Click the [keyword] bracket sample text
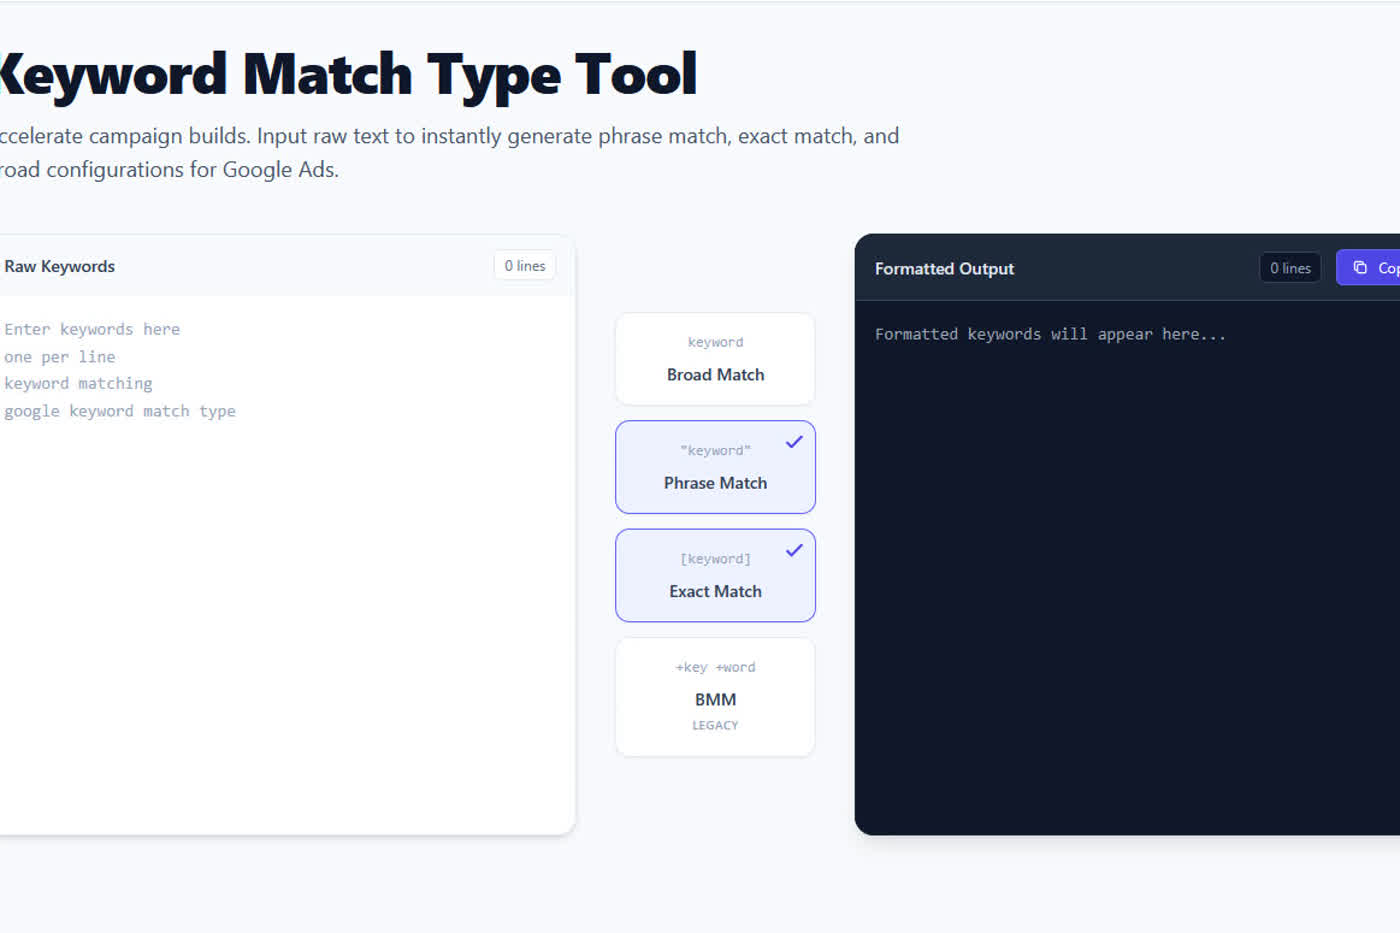This screenshot has width=1400, height=933. 715,559
